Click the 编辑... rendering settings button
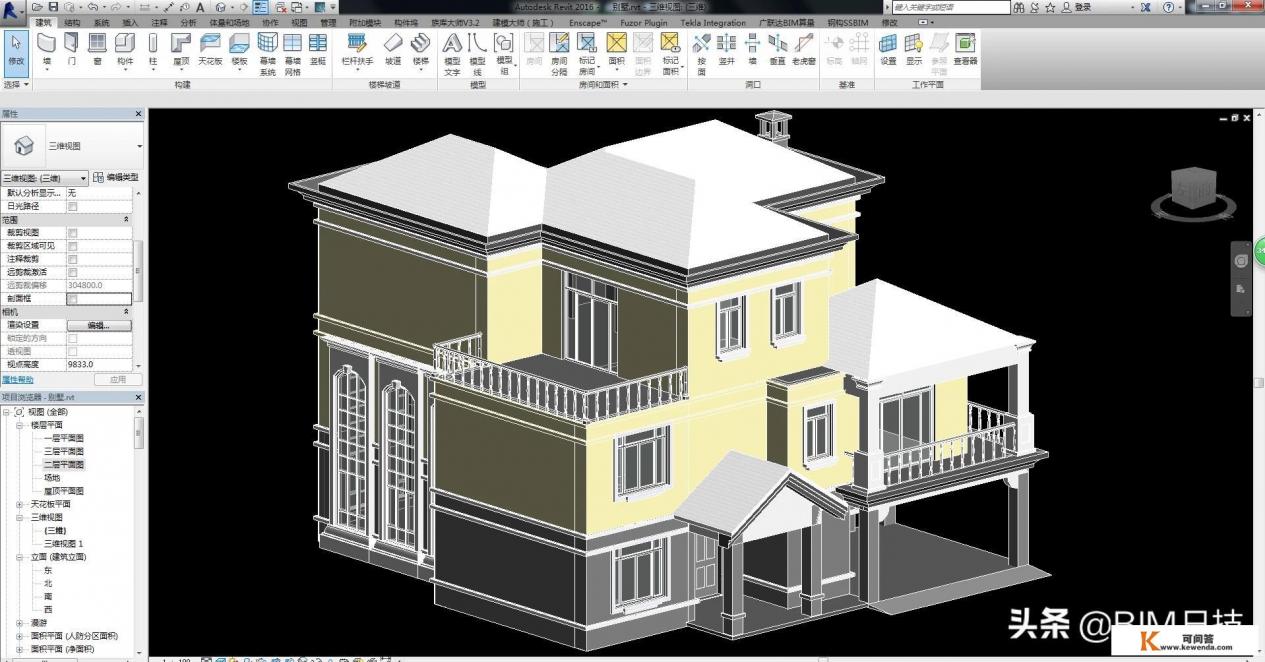The width and height of the screenshot is (1265, 662). (99, 325)
